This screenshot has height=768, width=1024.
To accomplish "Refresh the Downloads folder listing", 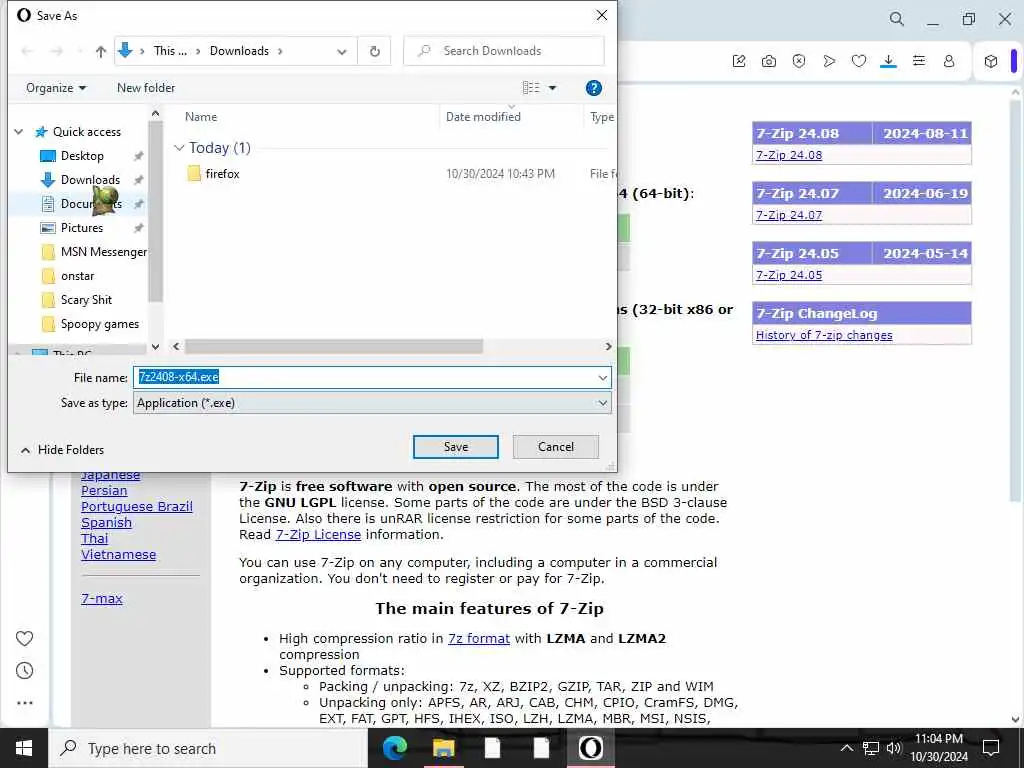I will point(375,51).
